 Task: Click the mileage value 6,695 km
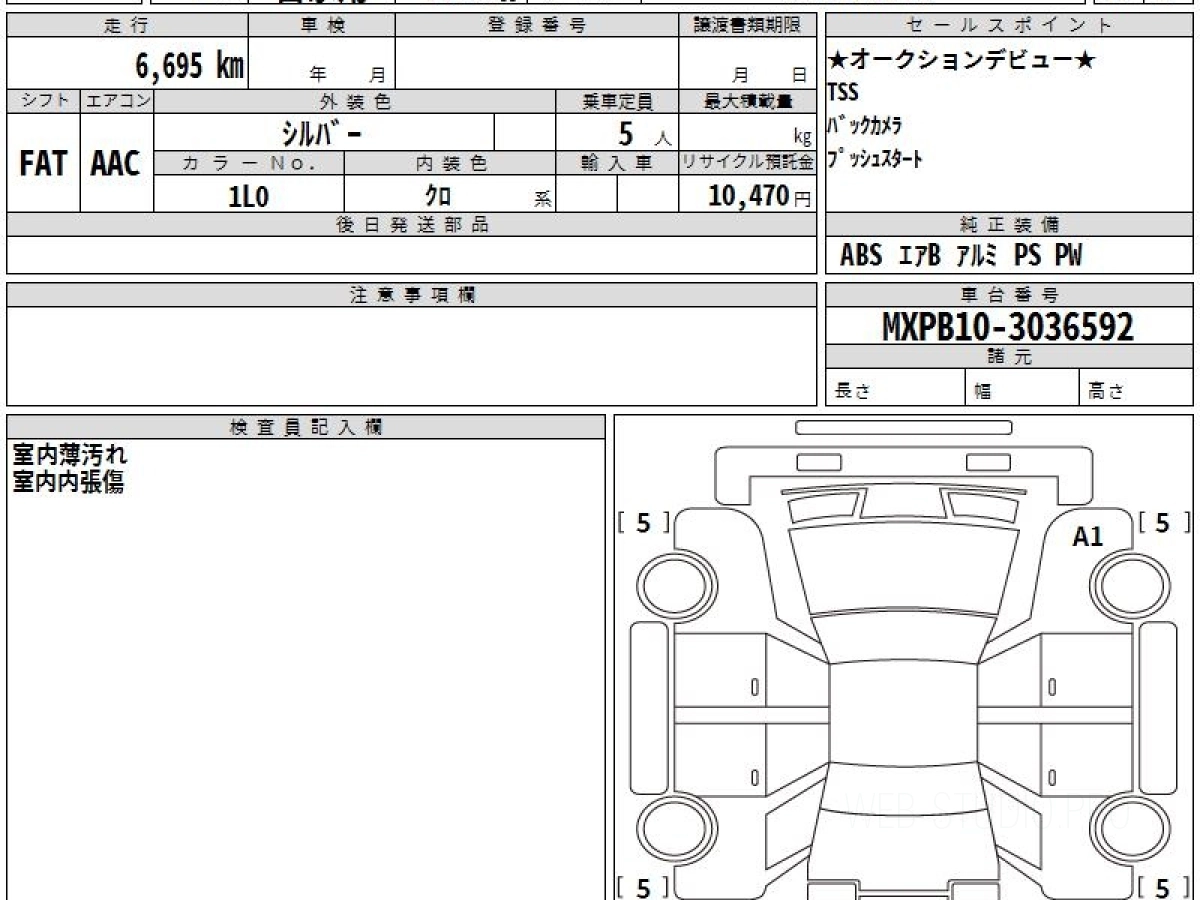[190, 66]
